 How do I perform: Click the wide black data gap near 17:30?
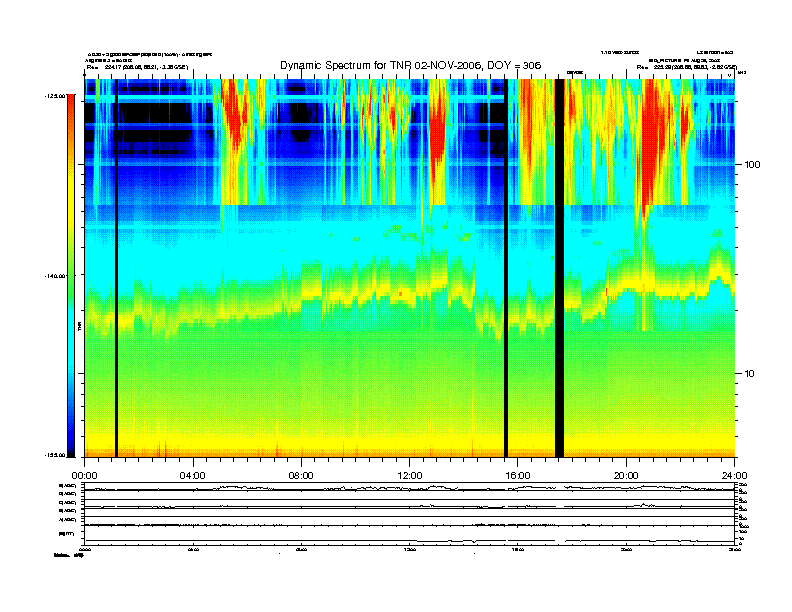559,268
